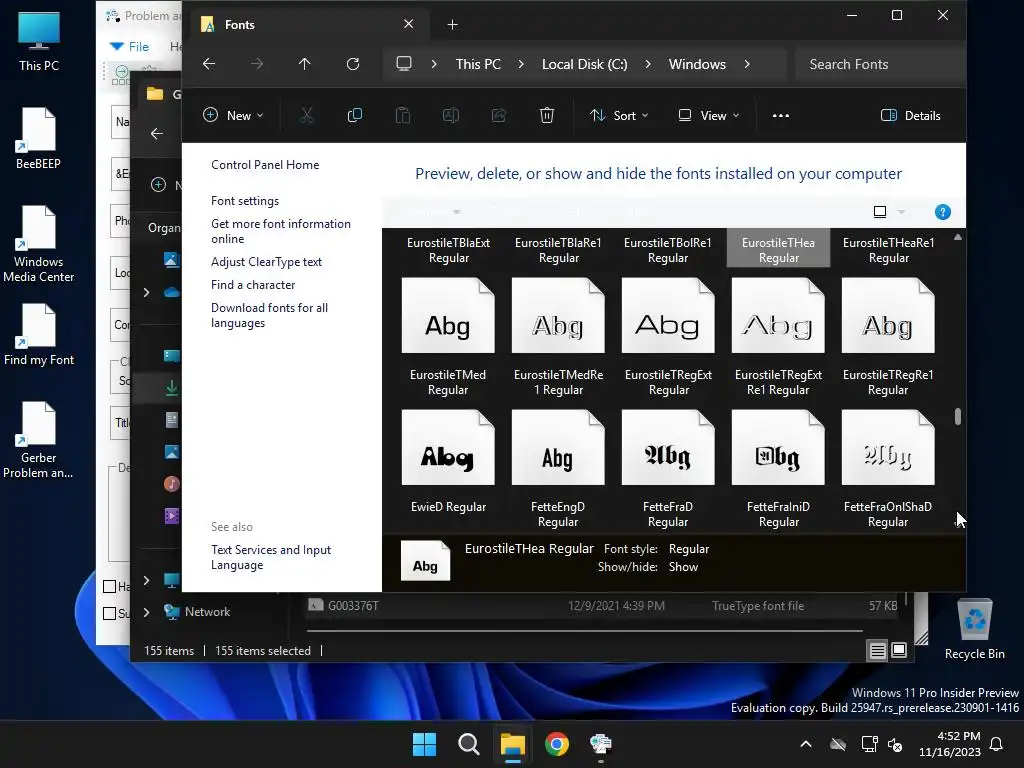Click the Delete trash icon
1024x768 pixels.
[x=547, y=116]
